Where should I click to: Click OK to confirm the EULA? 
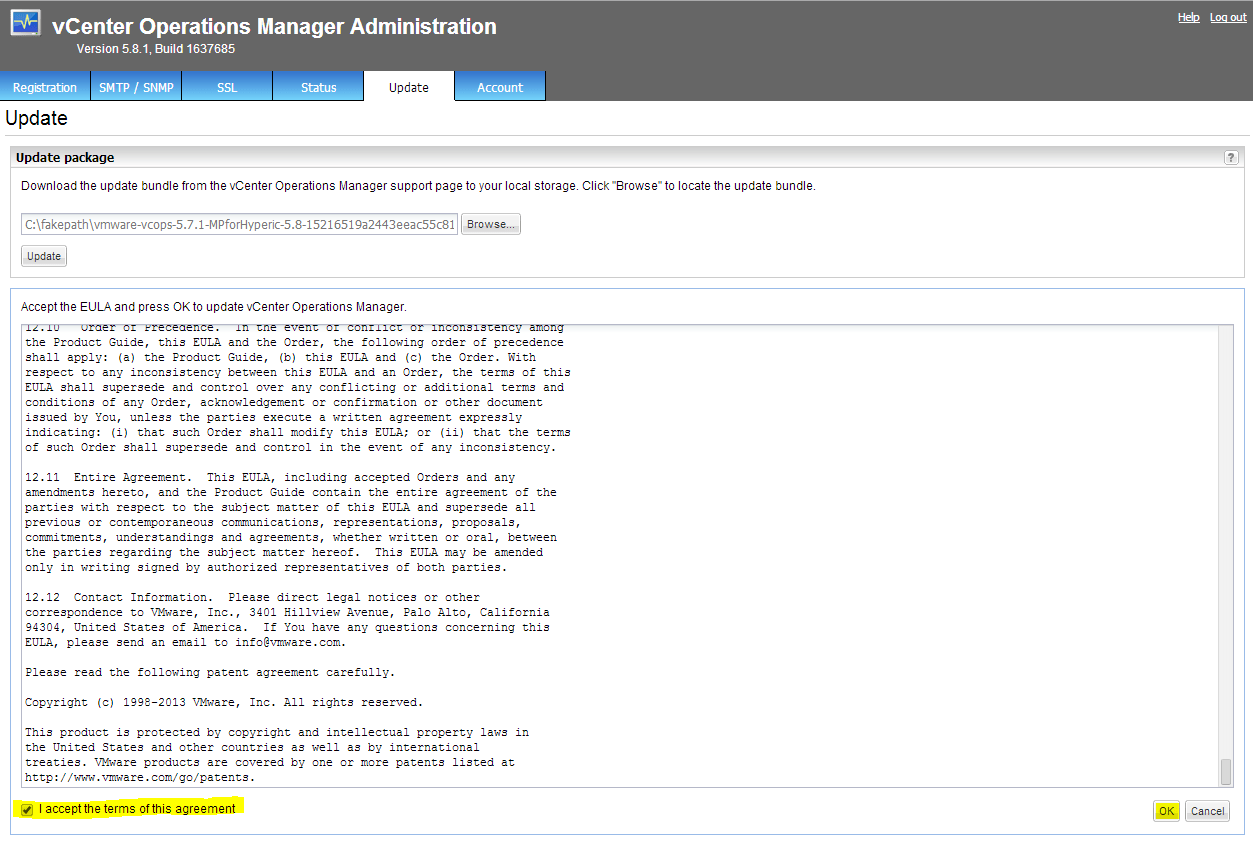(x=1166, y=811)
